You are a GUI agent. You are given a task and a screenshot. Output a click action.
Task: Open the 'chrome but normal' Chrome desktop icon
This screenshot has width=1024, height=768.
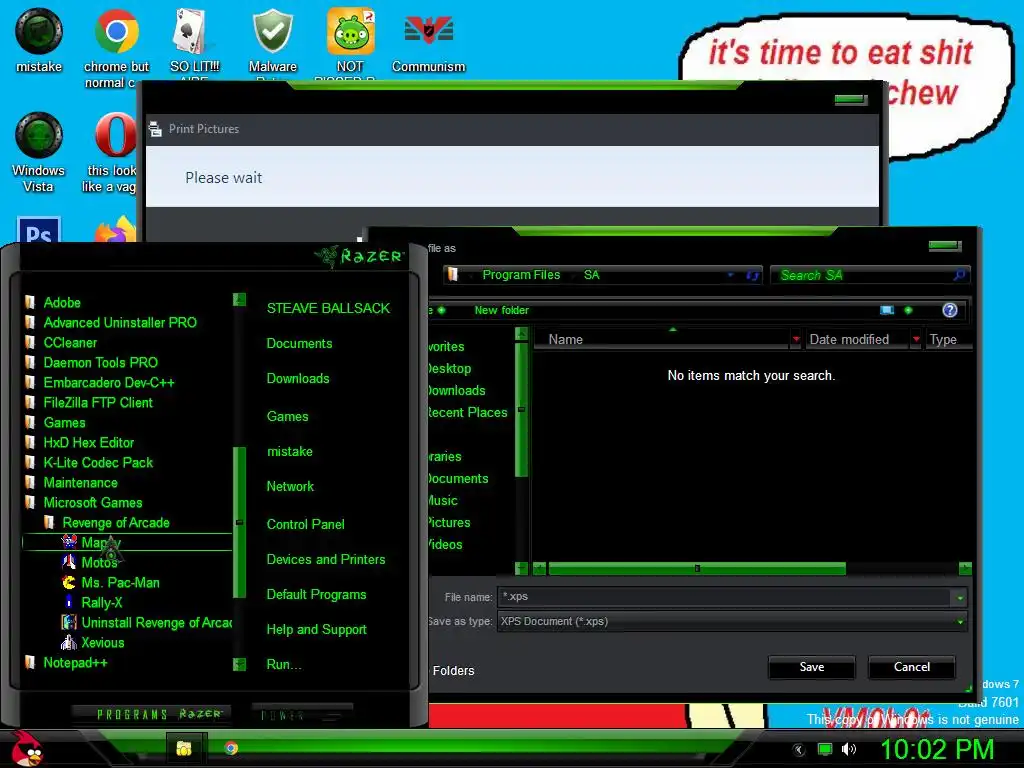click(116, 47)
